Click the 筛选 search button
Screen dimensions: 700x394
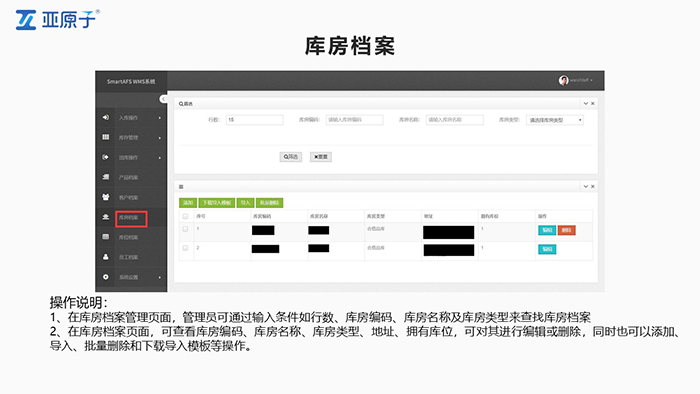[291, 157]
